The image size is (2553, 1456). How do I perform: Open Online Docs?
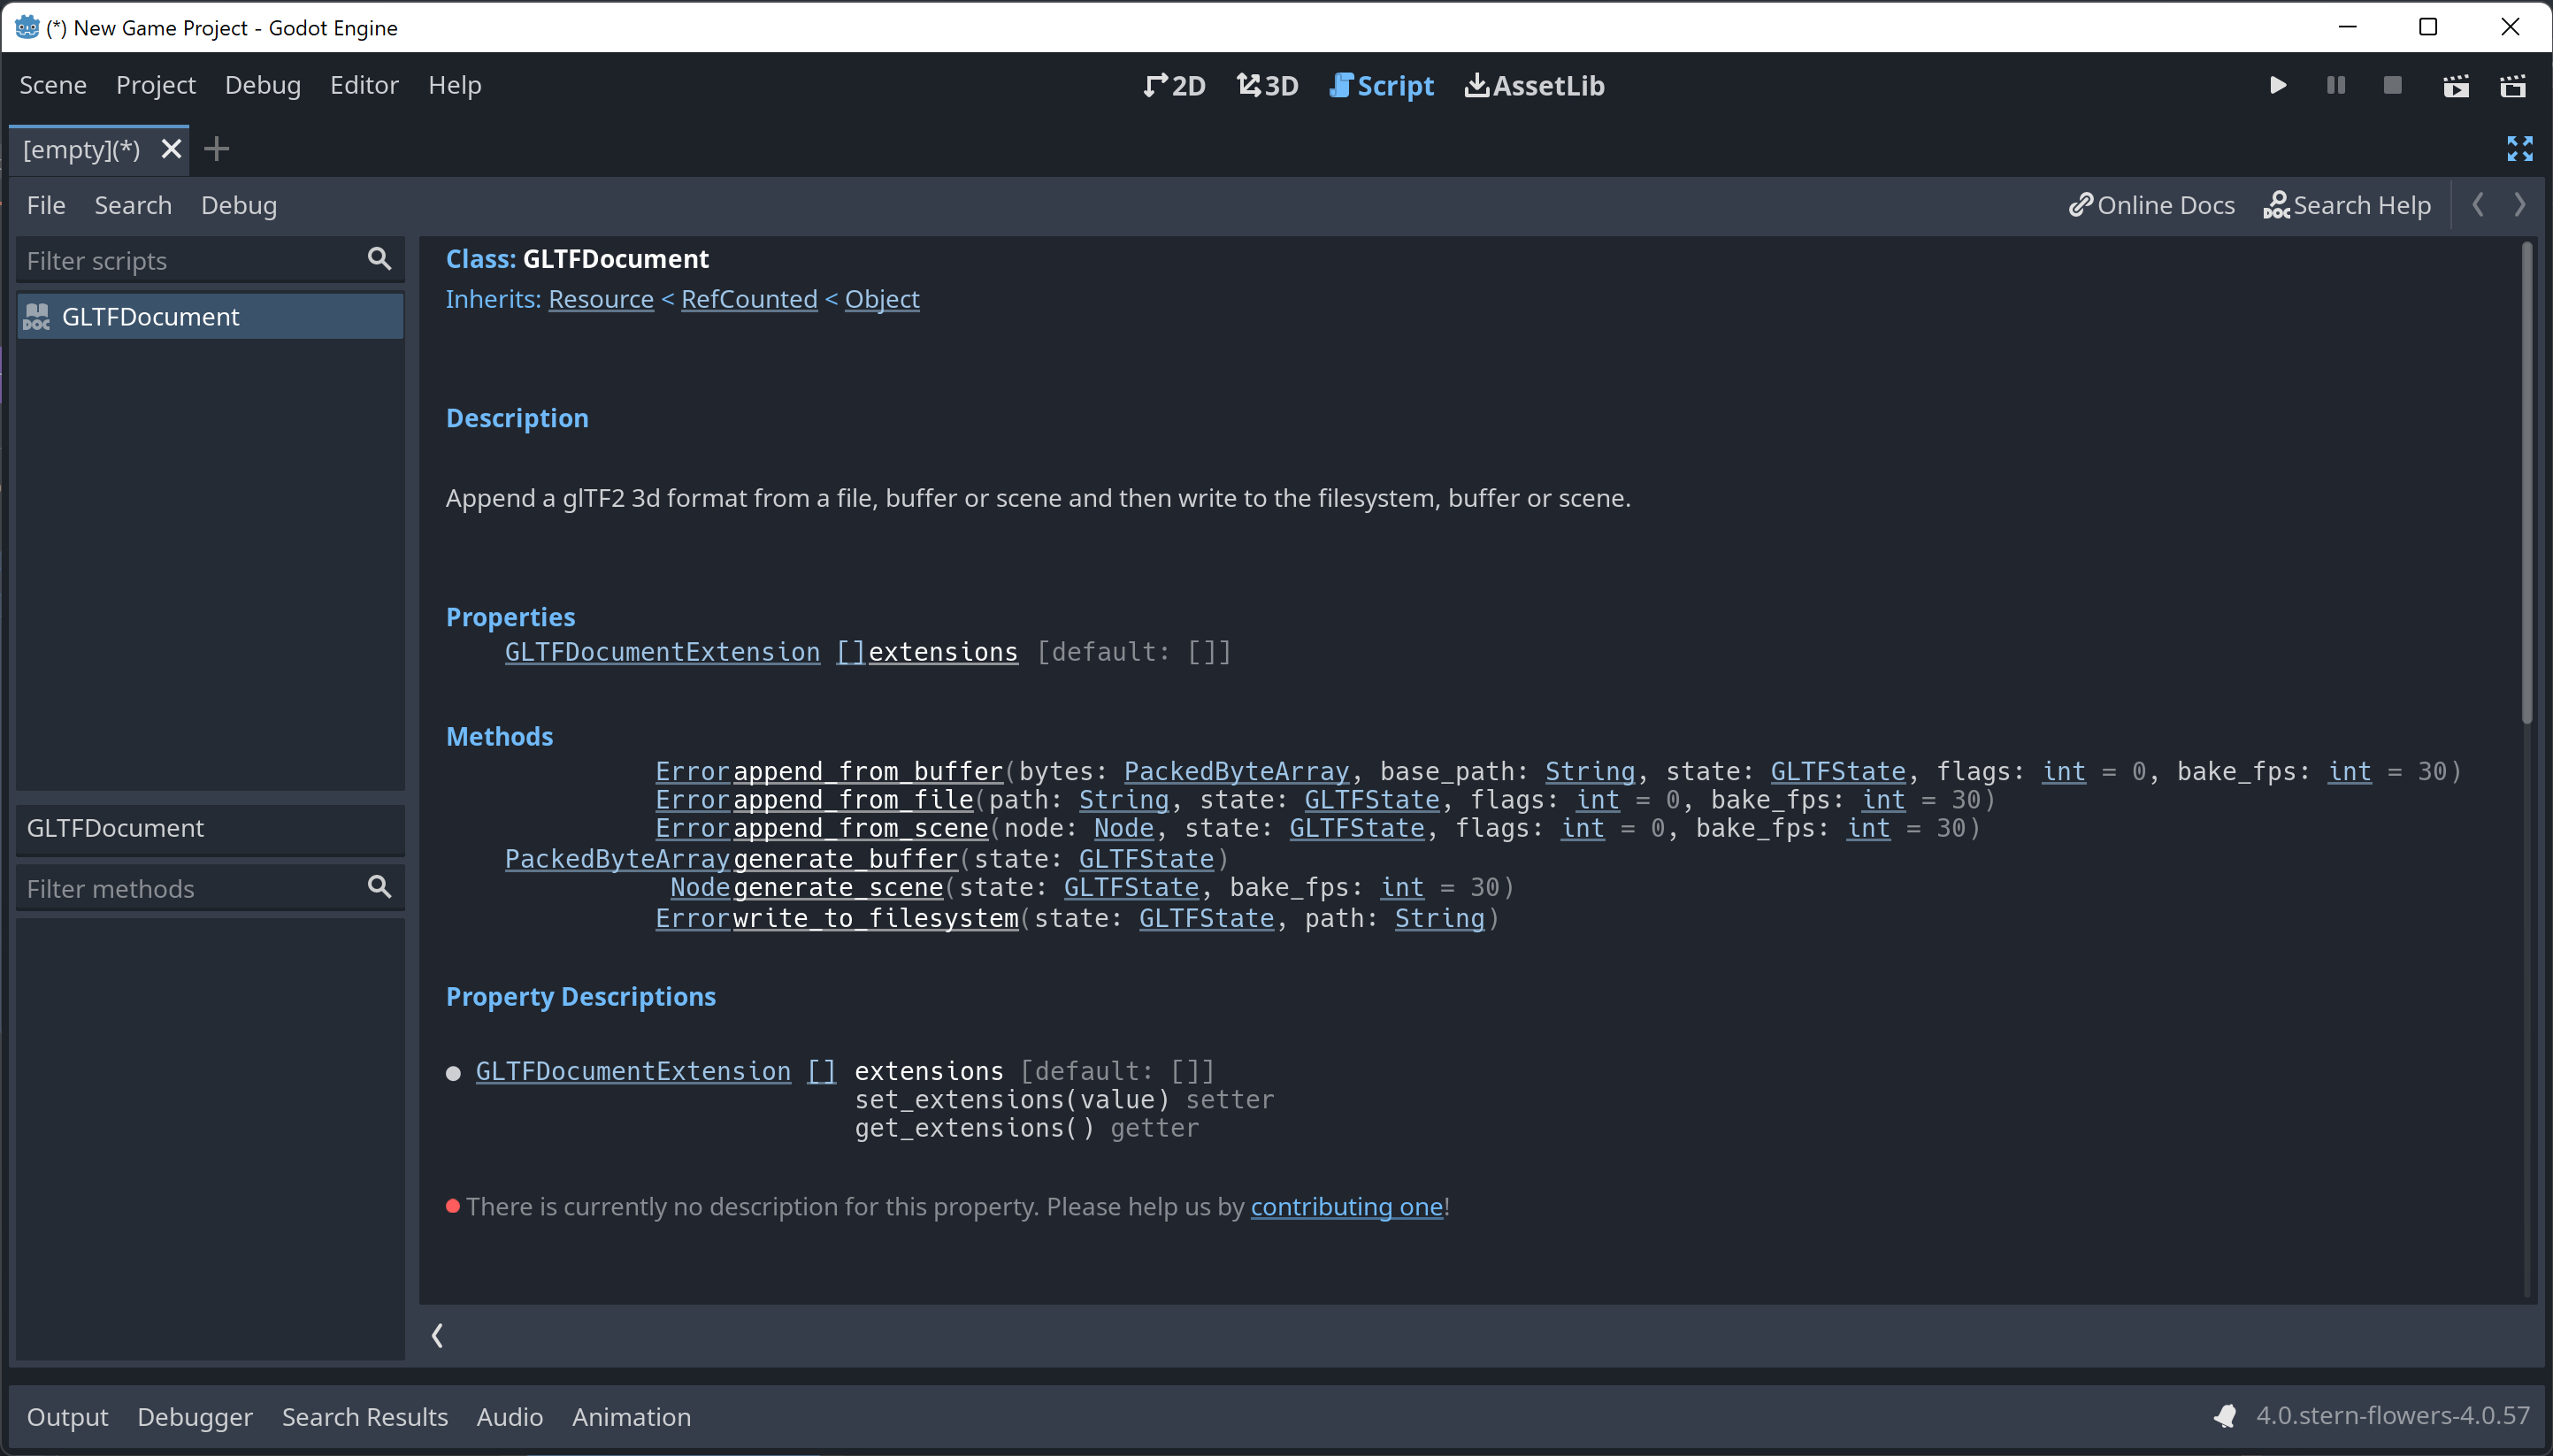pos(2148,205)
